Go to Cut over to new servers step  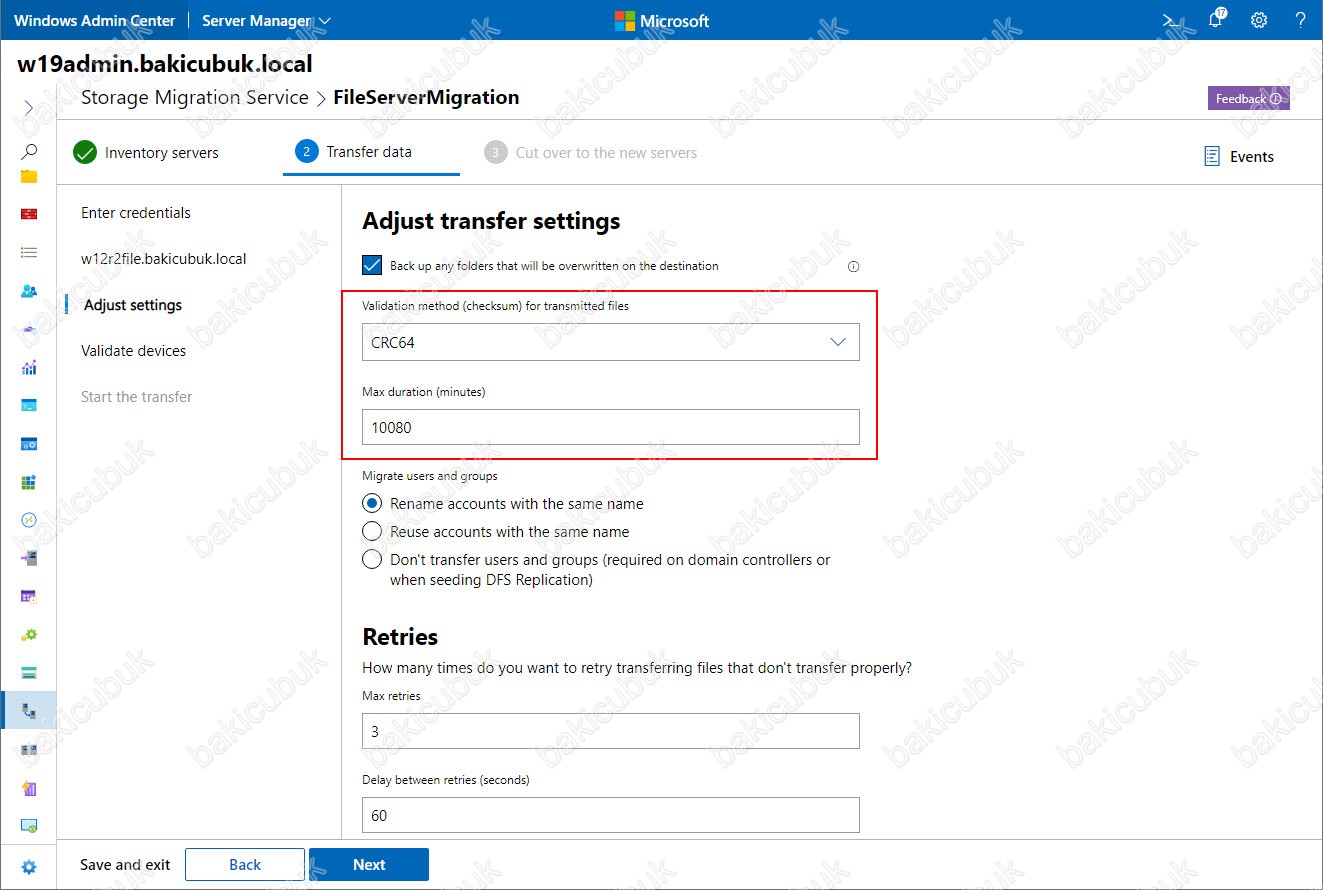(591, 153)
